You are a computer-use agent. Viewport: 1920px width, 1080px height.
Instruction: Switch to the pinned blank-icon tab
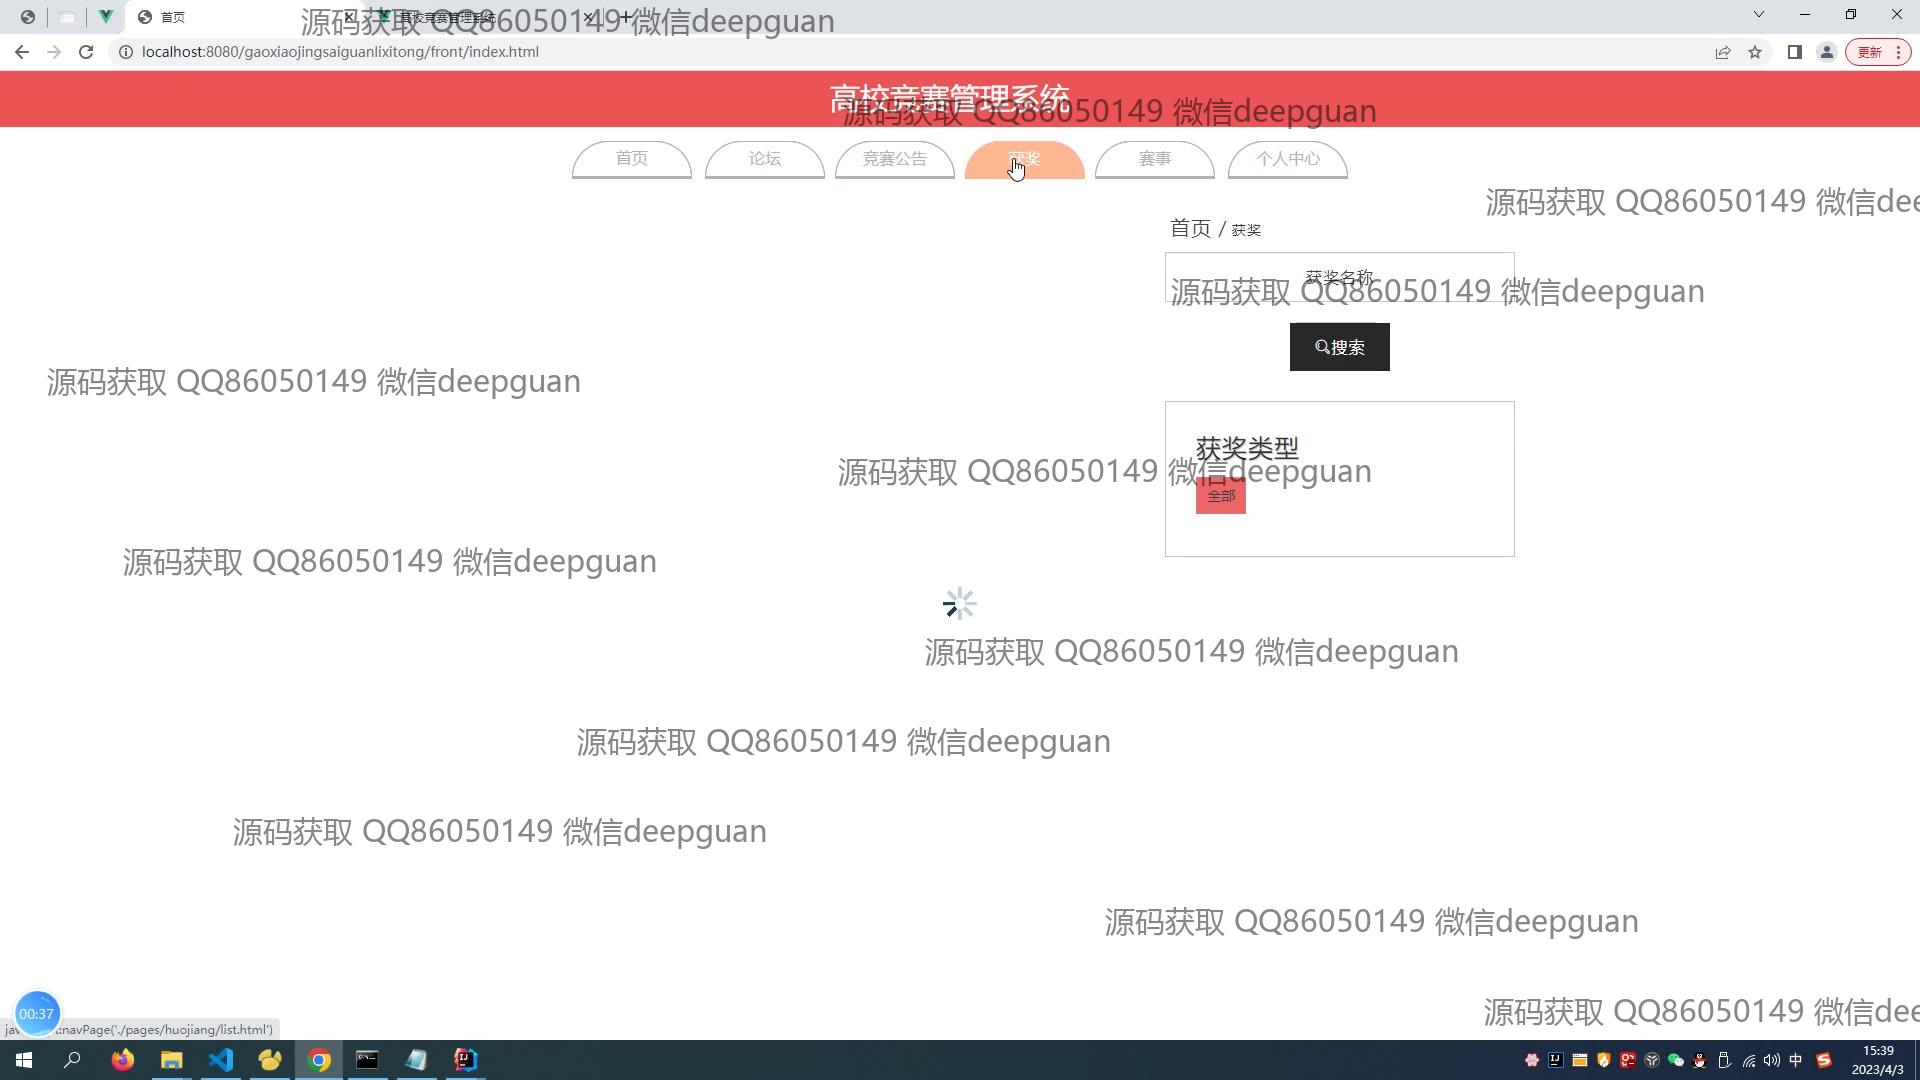pos(67,17)
